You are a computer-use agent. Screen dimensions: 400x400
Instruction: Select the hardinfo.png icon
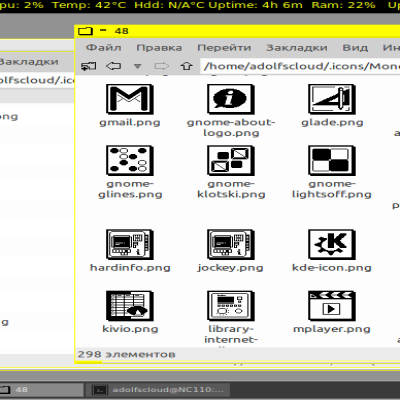[130, 244]
